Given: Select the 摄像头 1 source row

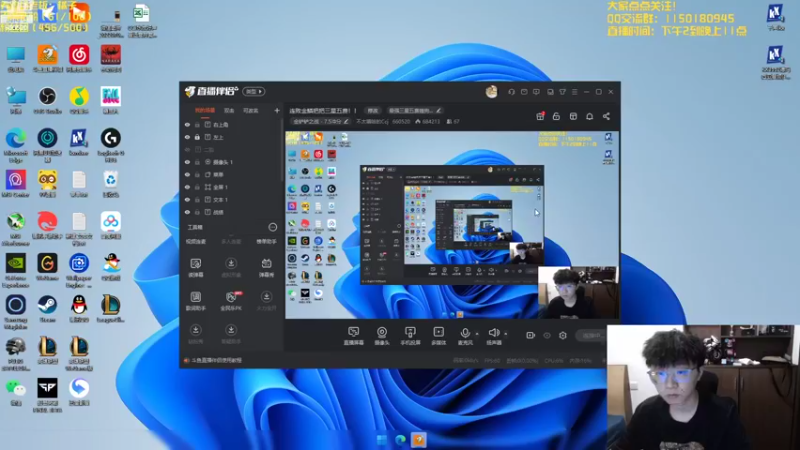Looking at the screenshot, I should click(x=232, y=162).
